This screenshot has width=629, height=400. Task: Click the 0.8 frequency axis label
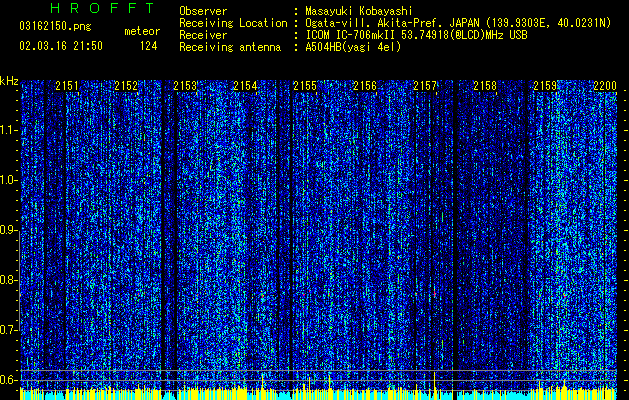tap(8, 280)
